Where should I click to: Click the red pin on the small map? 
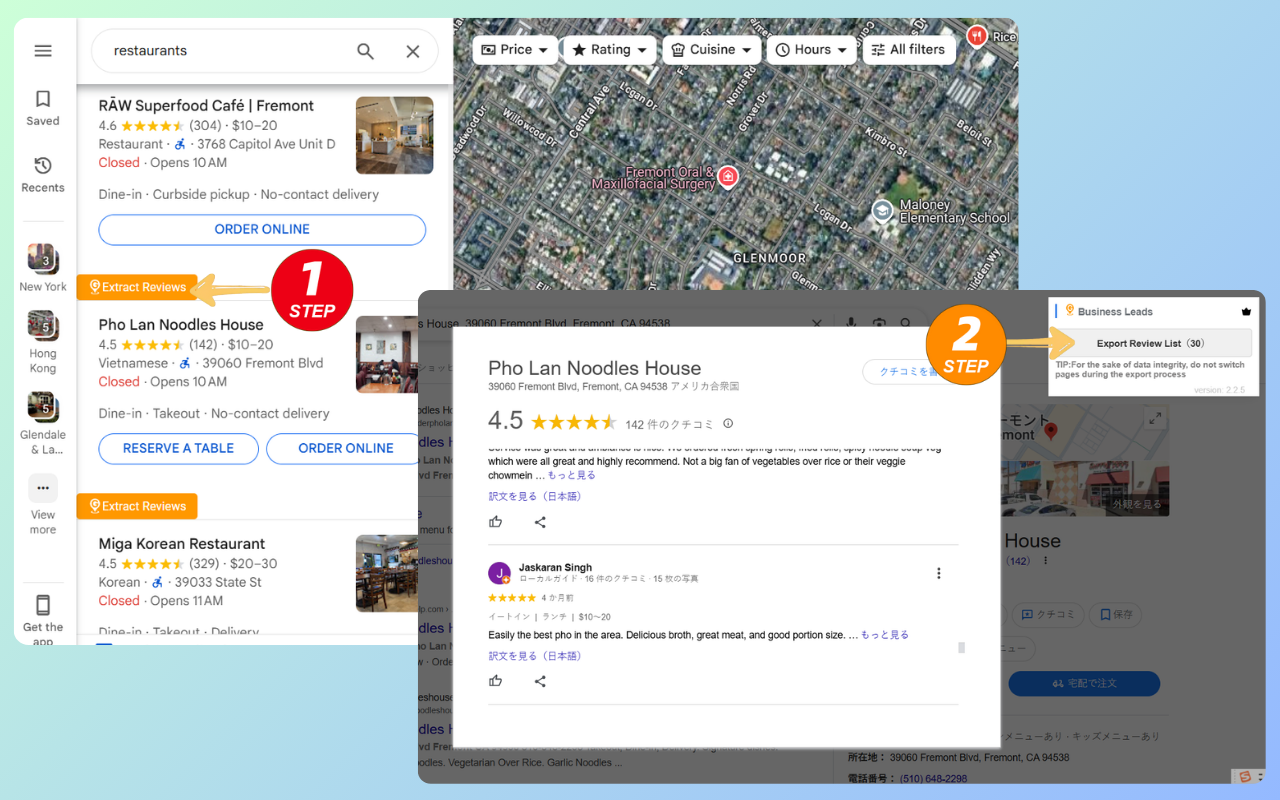(1050, 432)
